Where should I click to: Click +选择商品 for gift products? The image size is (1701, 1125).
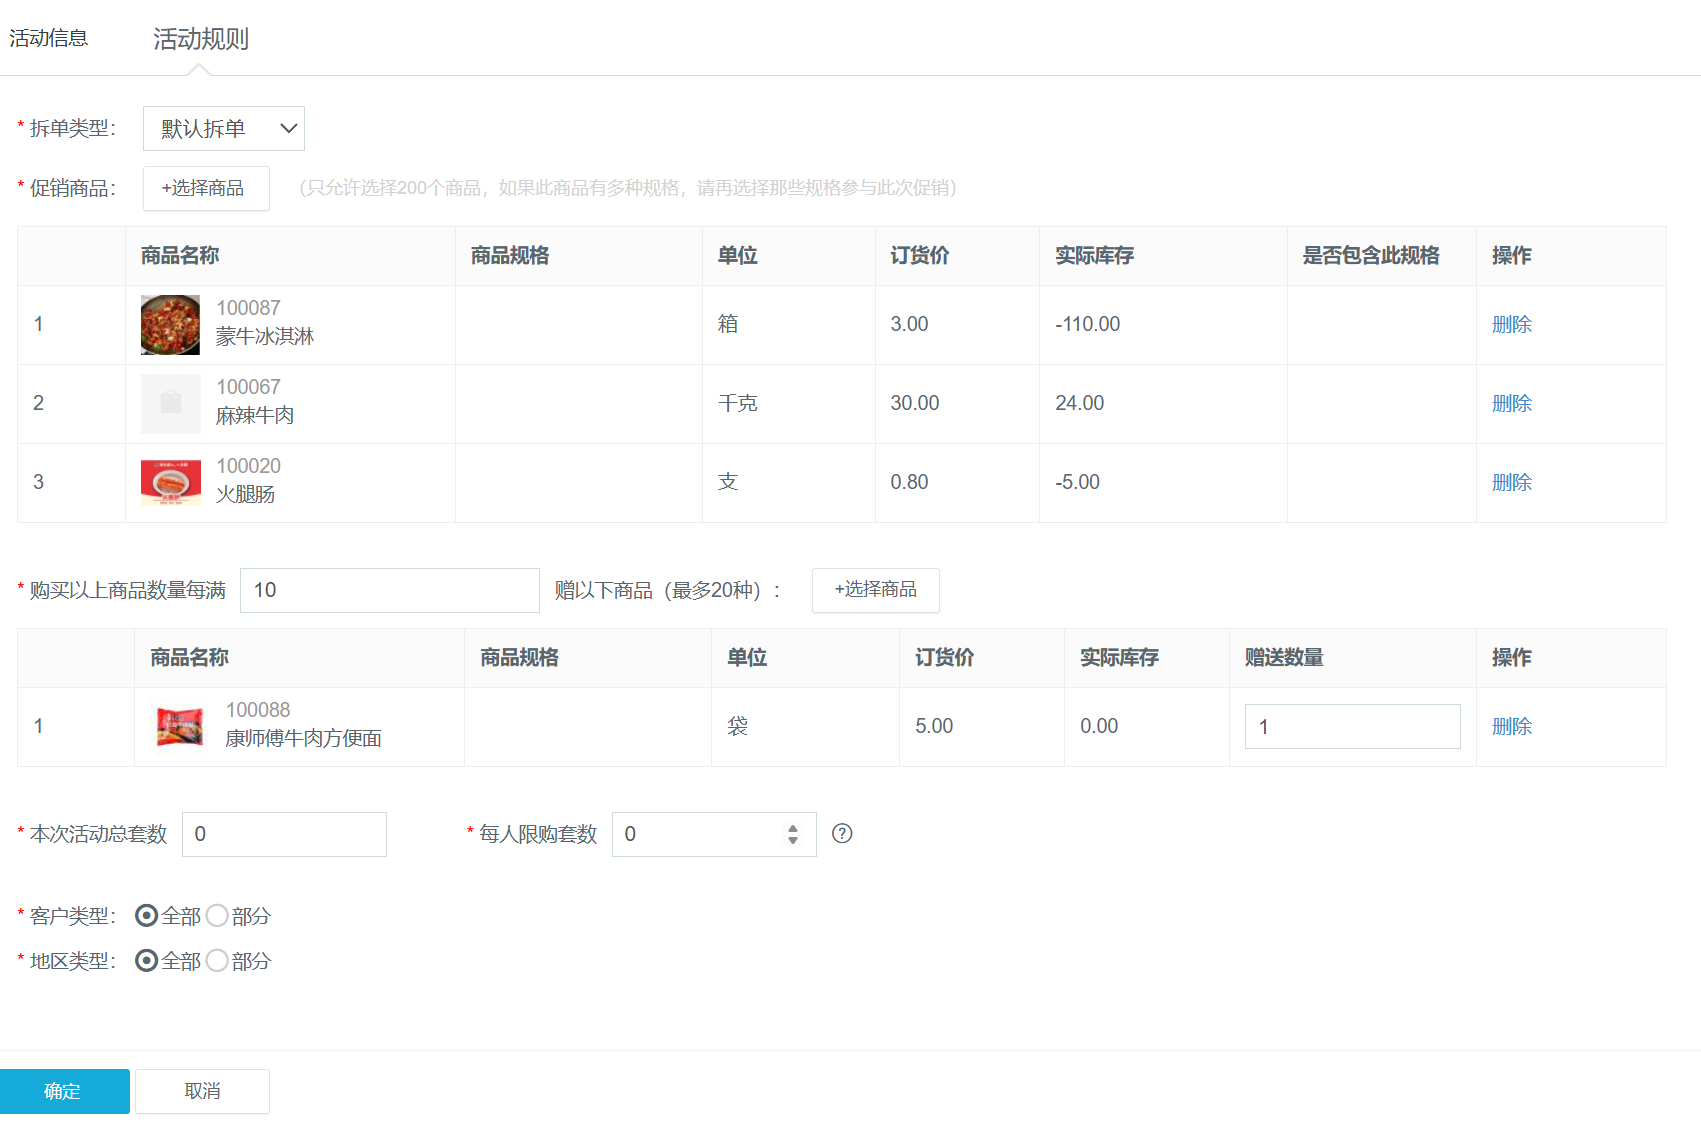click(875, 590)
